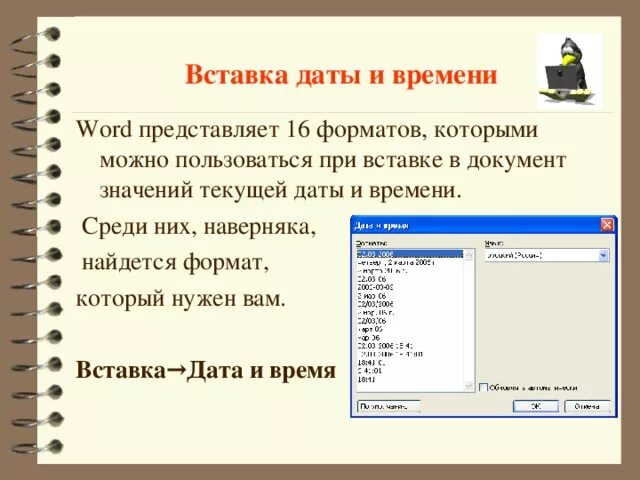Select the 02.03.06 format row
This screenshot has height=480, width=640.
click(410, 279)
